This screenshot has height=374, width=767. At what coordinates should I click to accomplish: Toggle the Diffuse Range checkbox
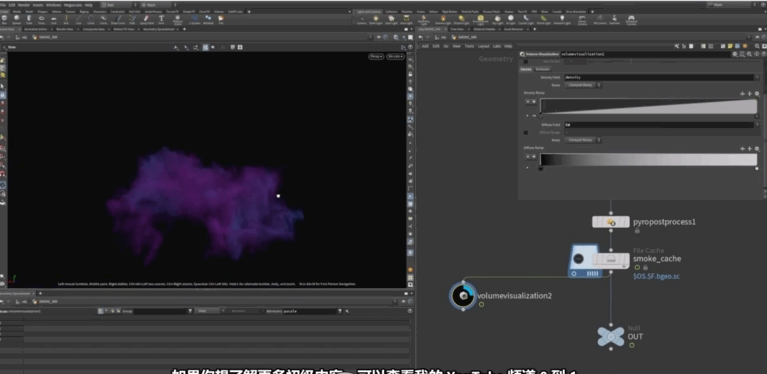[526, 132]
